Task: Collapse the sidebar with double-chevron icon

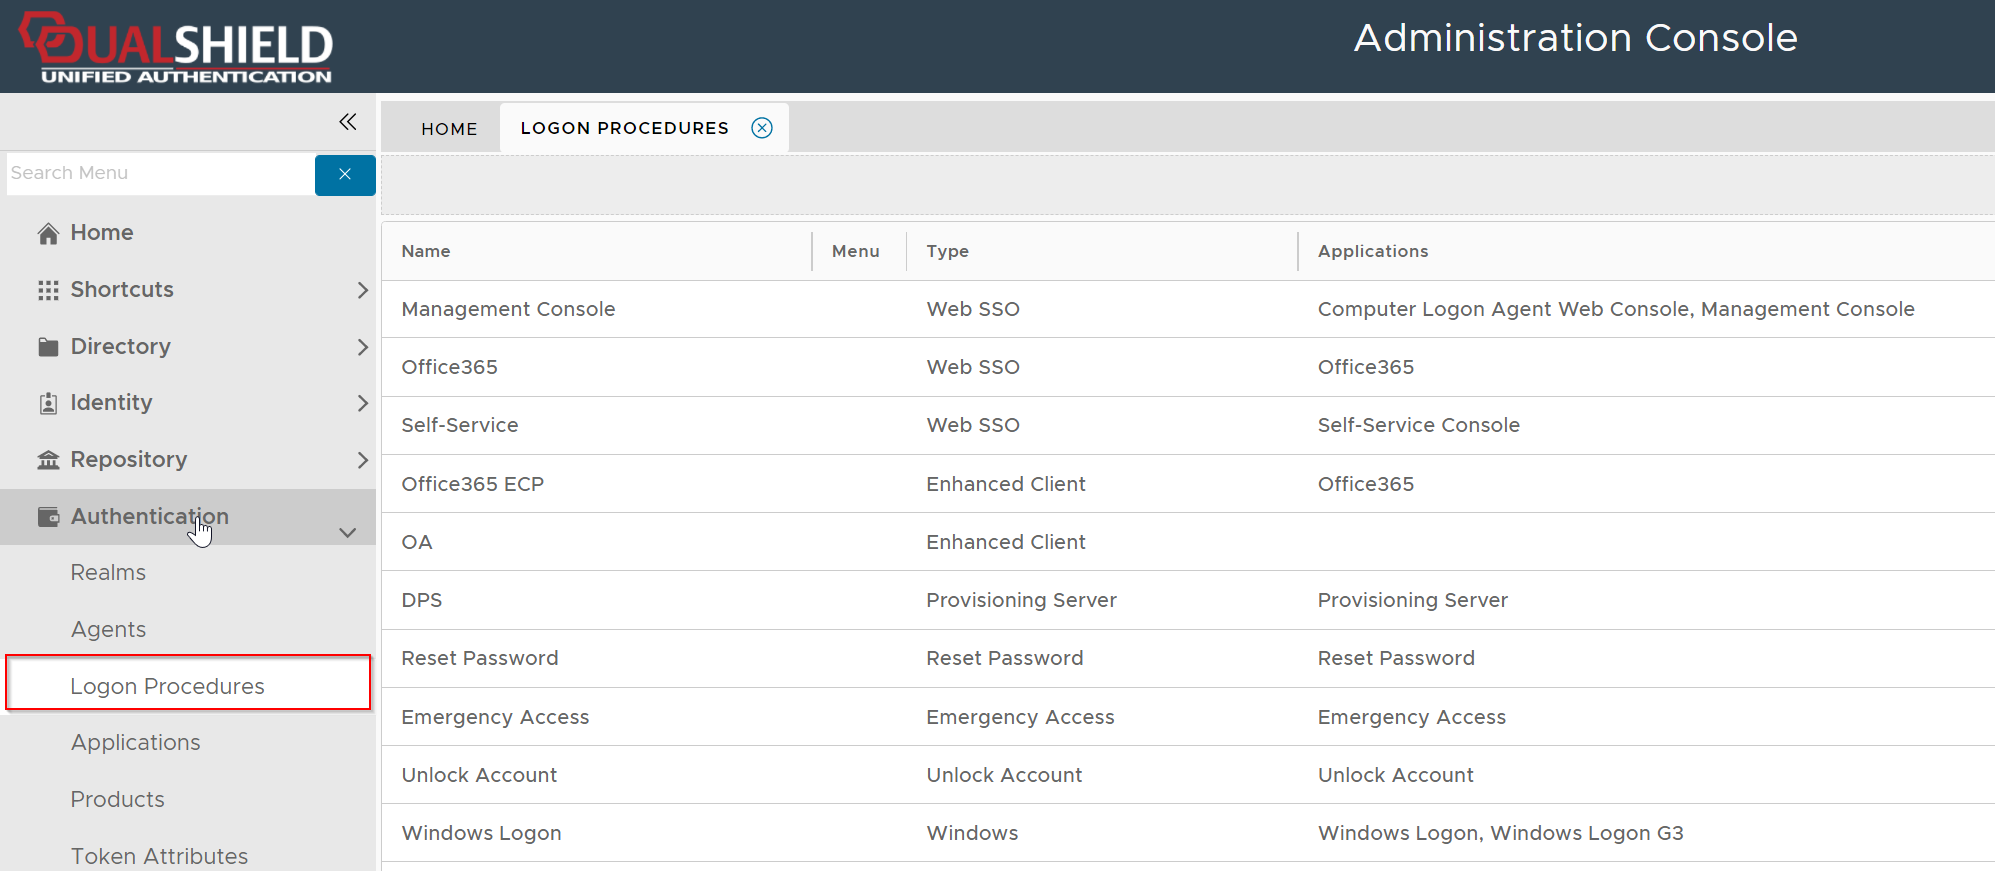Action: [347, 122]
